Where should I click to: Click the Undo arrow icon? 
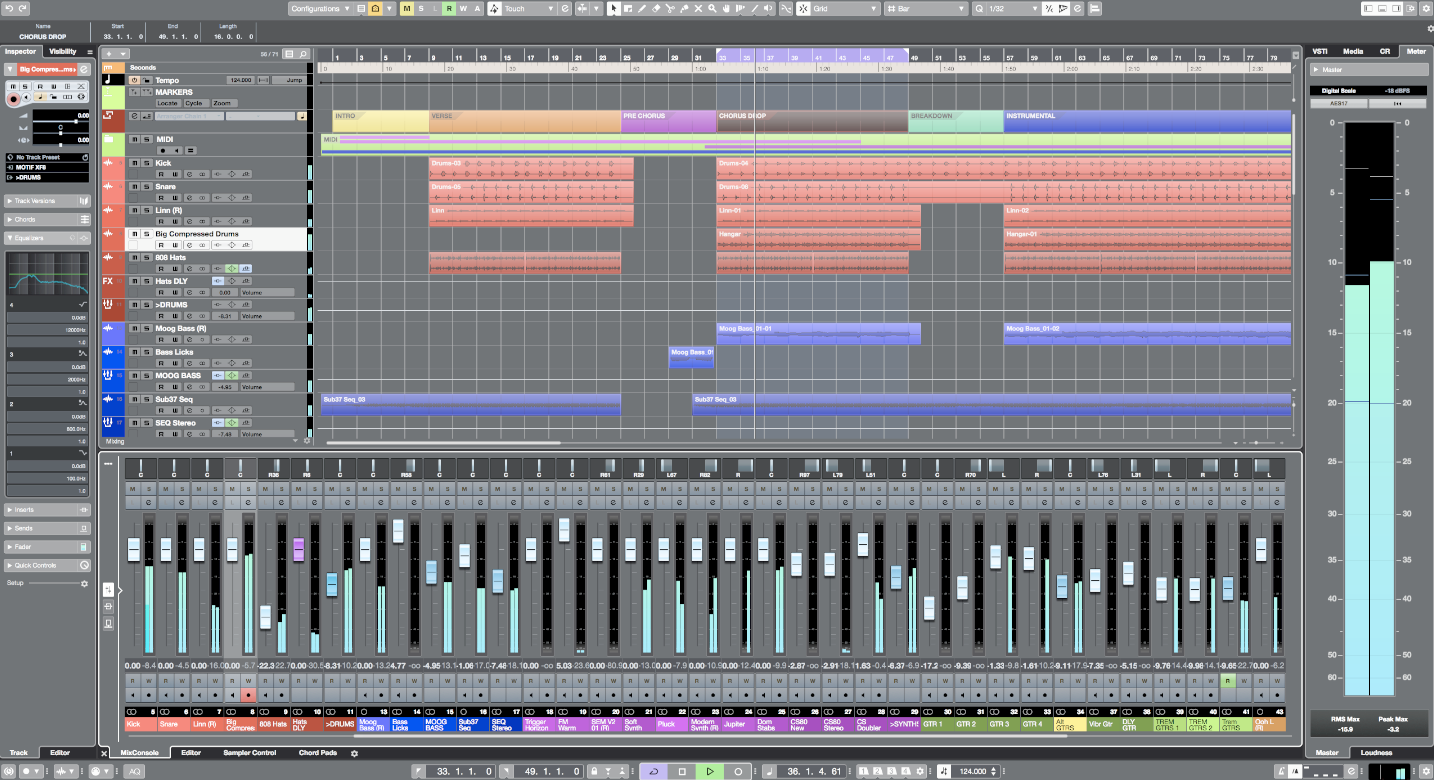[9, 8]
